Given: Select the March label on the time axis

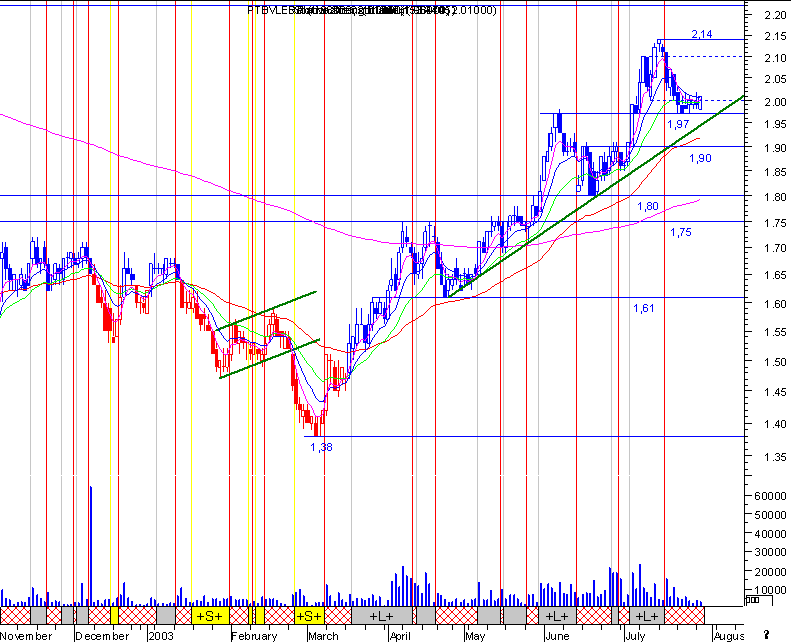Looking at the screenshot, I should pos(323,636).
